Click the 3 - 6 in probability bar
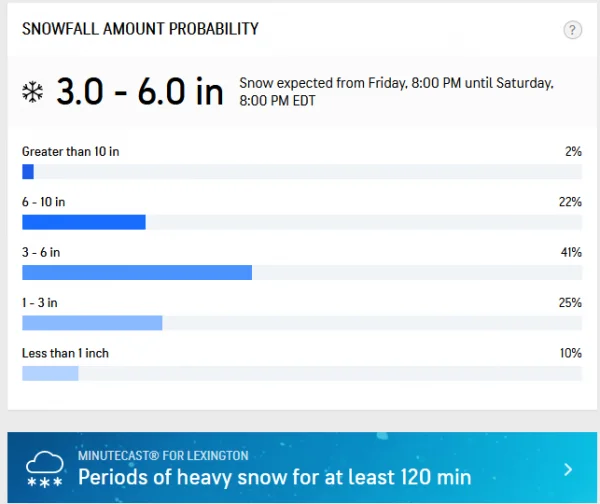This screenshot has width=600, height=504. [x=302, y=272]
